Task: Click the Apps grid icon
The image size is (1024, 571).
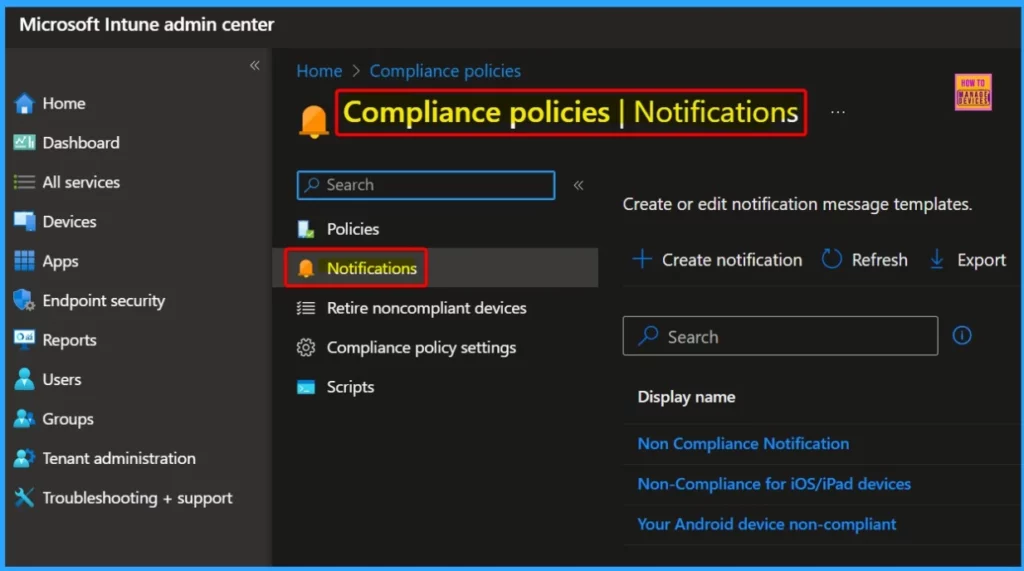Action: (24, 261)
